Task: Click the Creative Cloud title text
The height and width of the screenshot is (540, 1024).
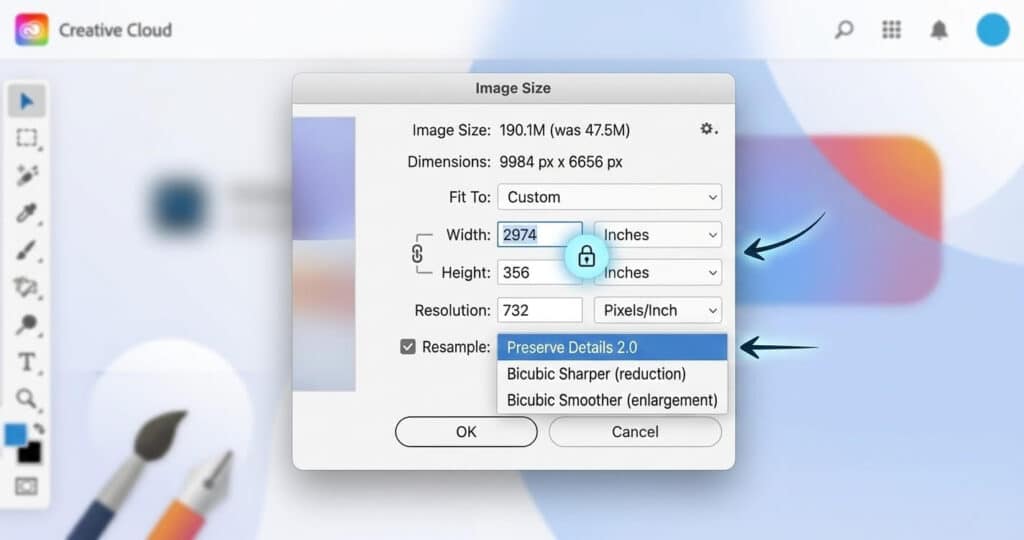Action: [116, 30]
